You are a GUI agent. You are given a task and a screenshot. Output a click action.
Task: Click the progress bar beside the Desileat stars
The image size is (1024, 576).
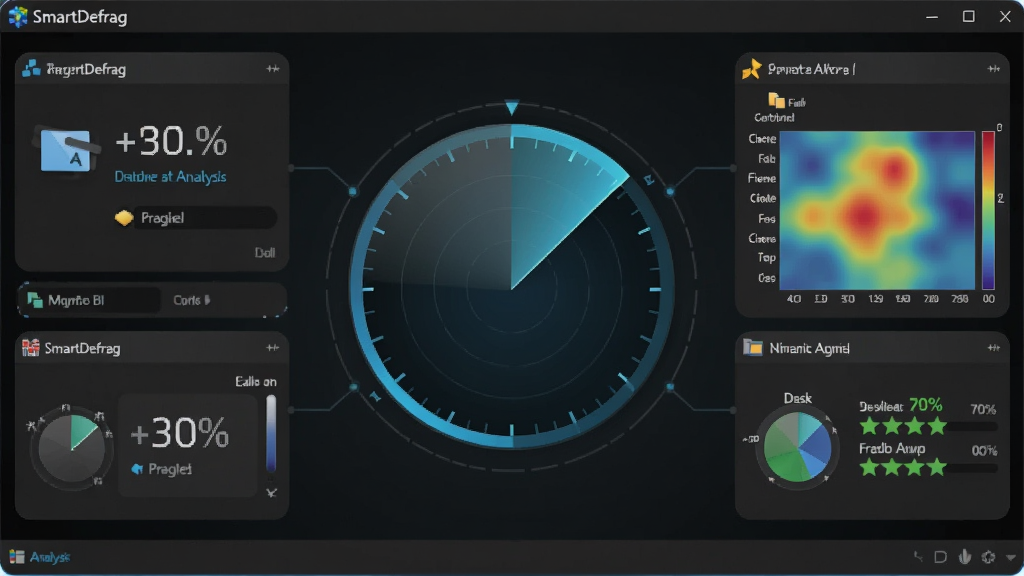972,426
